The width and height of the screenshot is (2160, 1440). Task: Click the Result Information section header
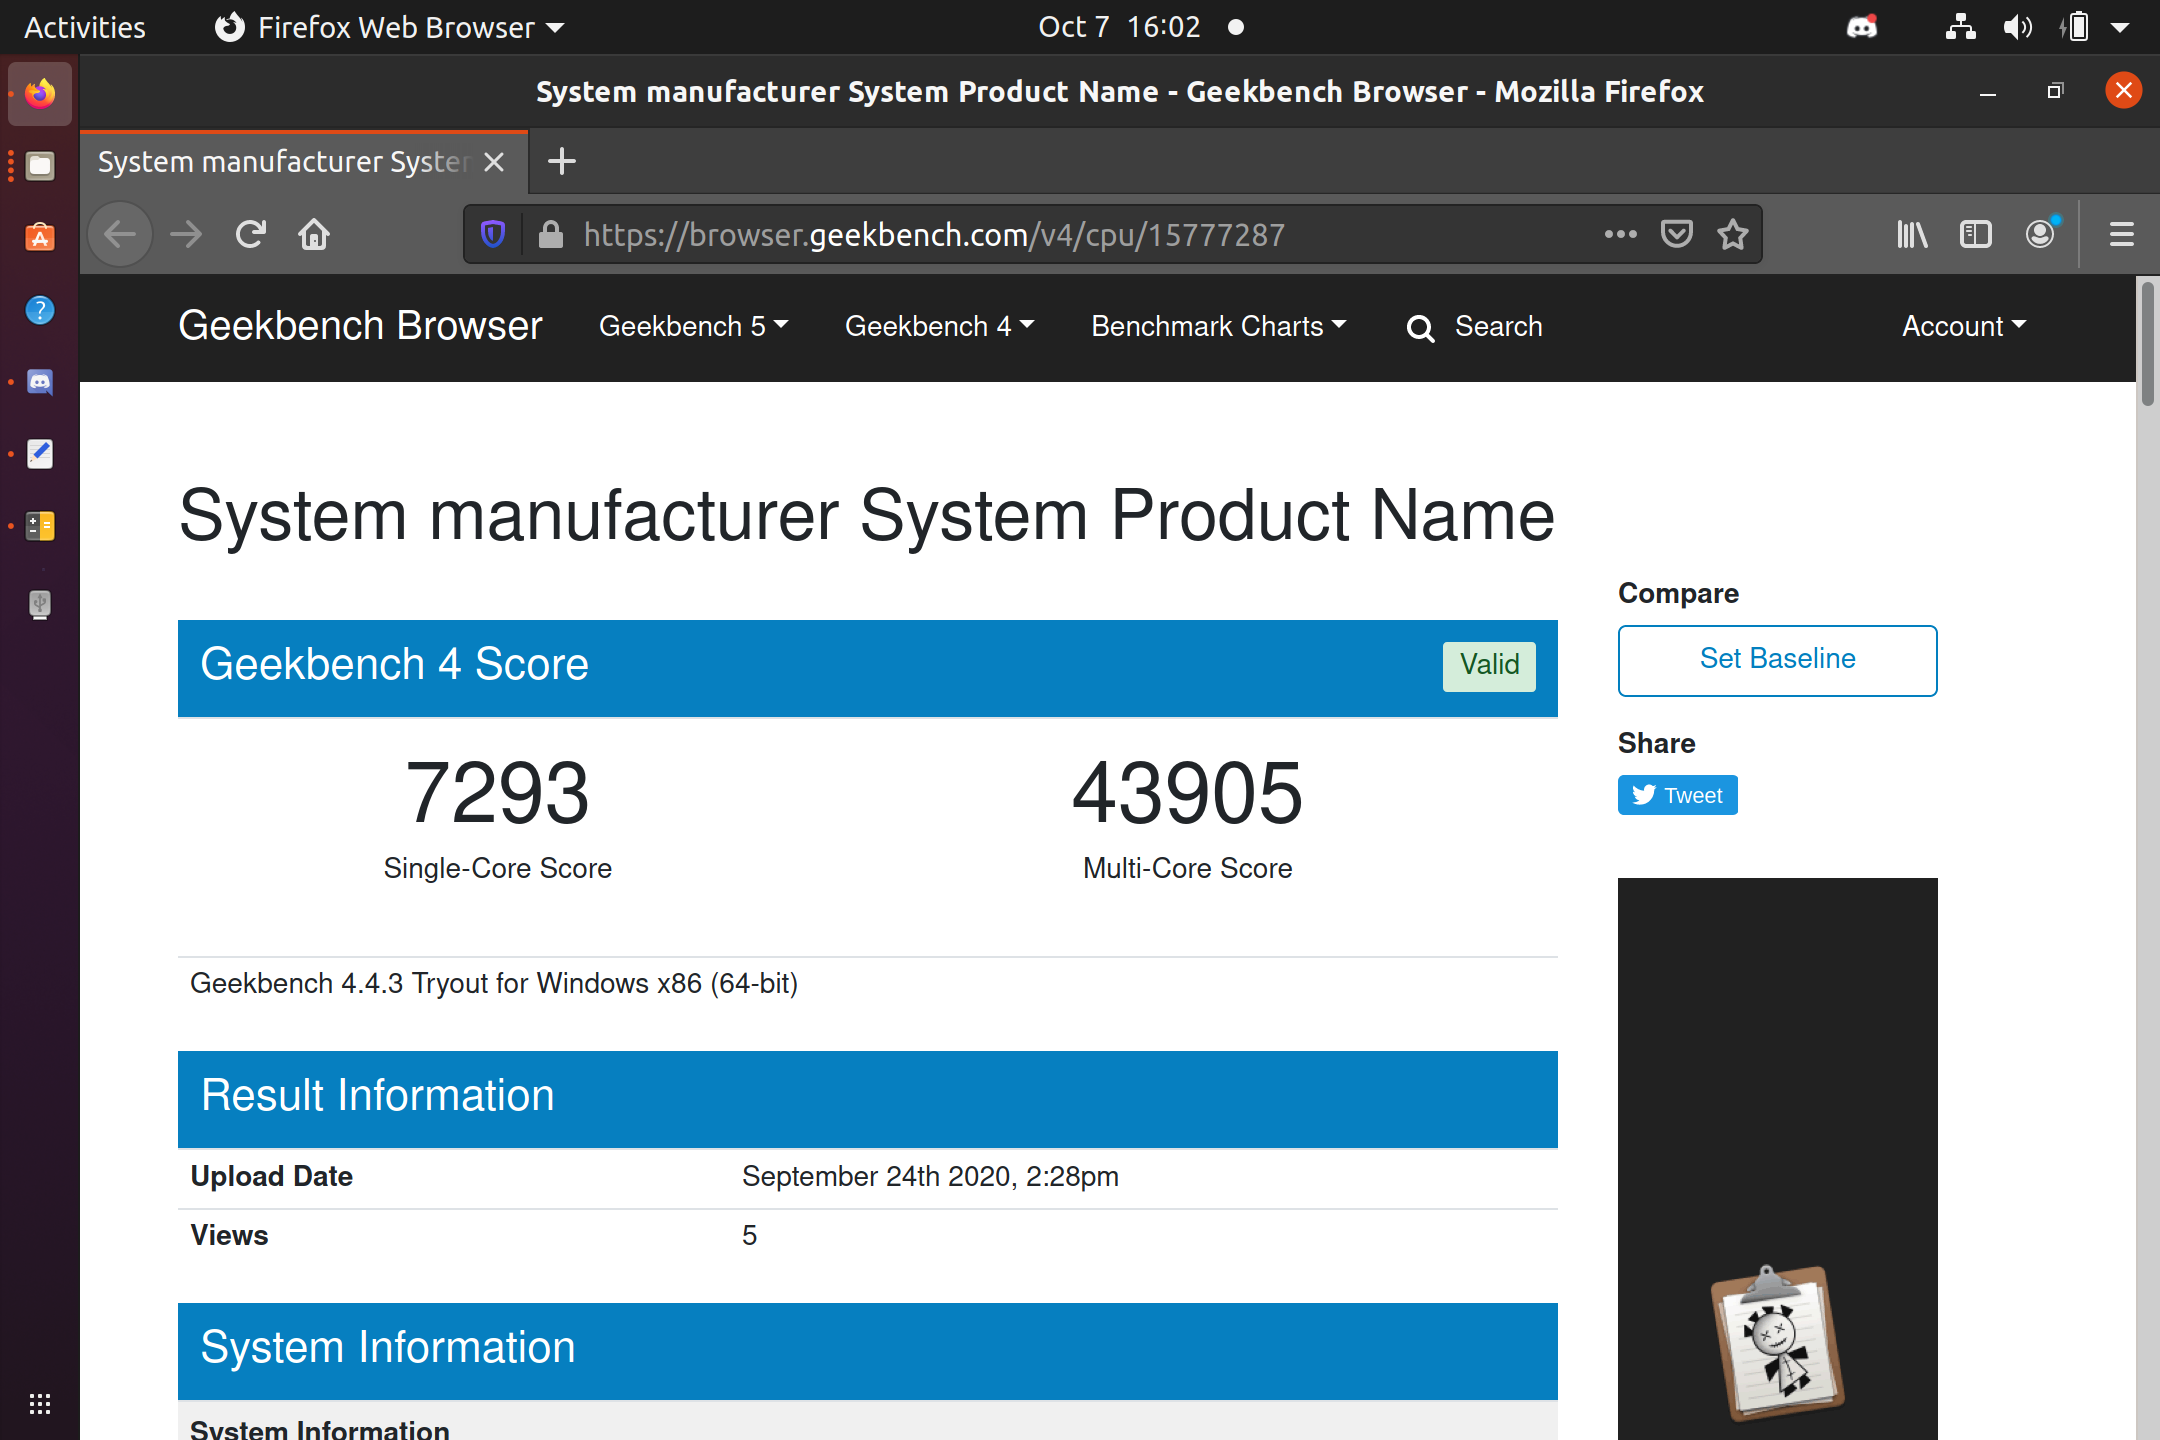tap(868, 1099)
